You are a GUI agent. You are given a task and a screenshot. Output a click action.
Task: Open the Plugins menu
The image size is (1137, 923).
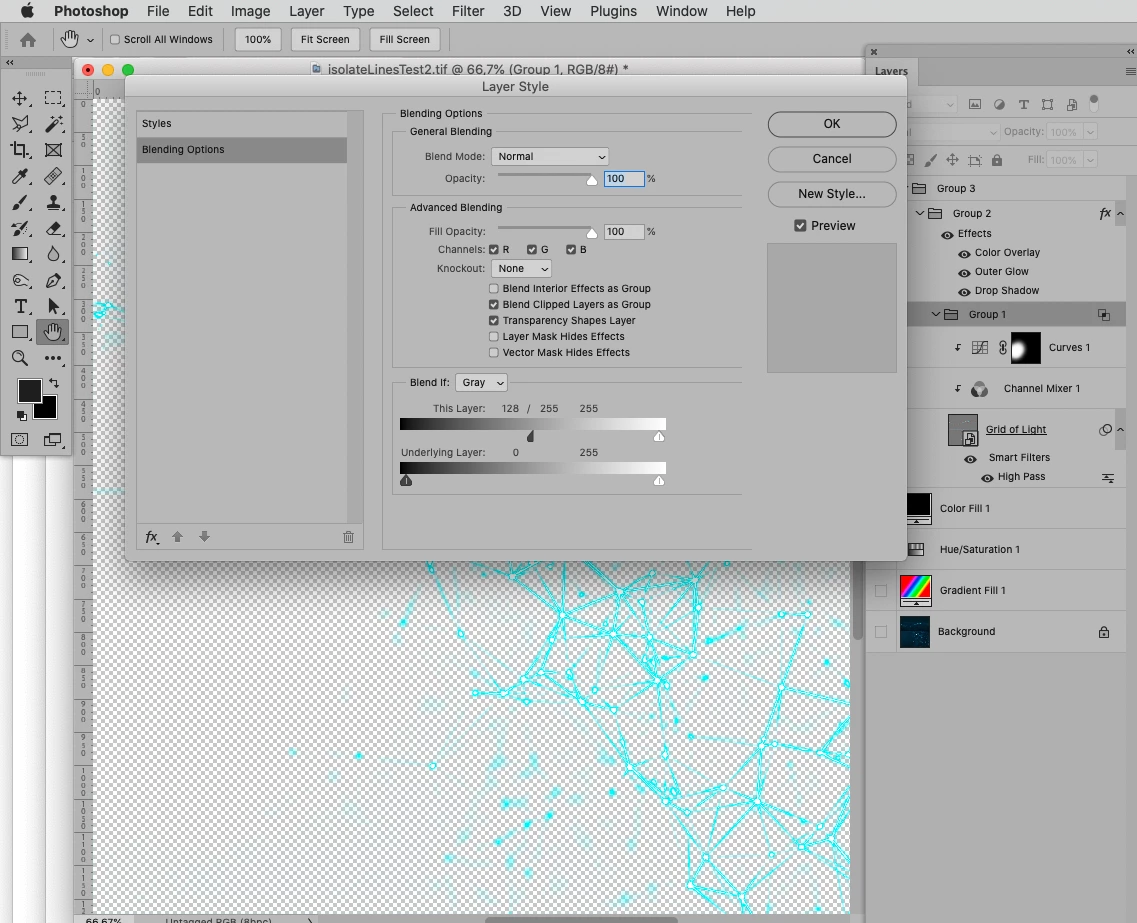613,11
